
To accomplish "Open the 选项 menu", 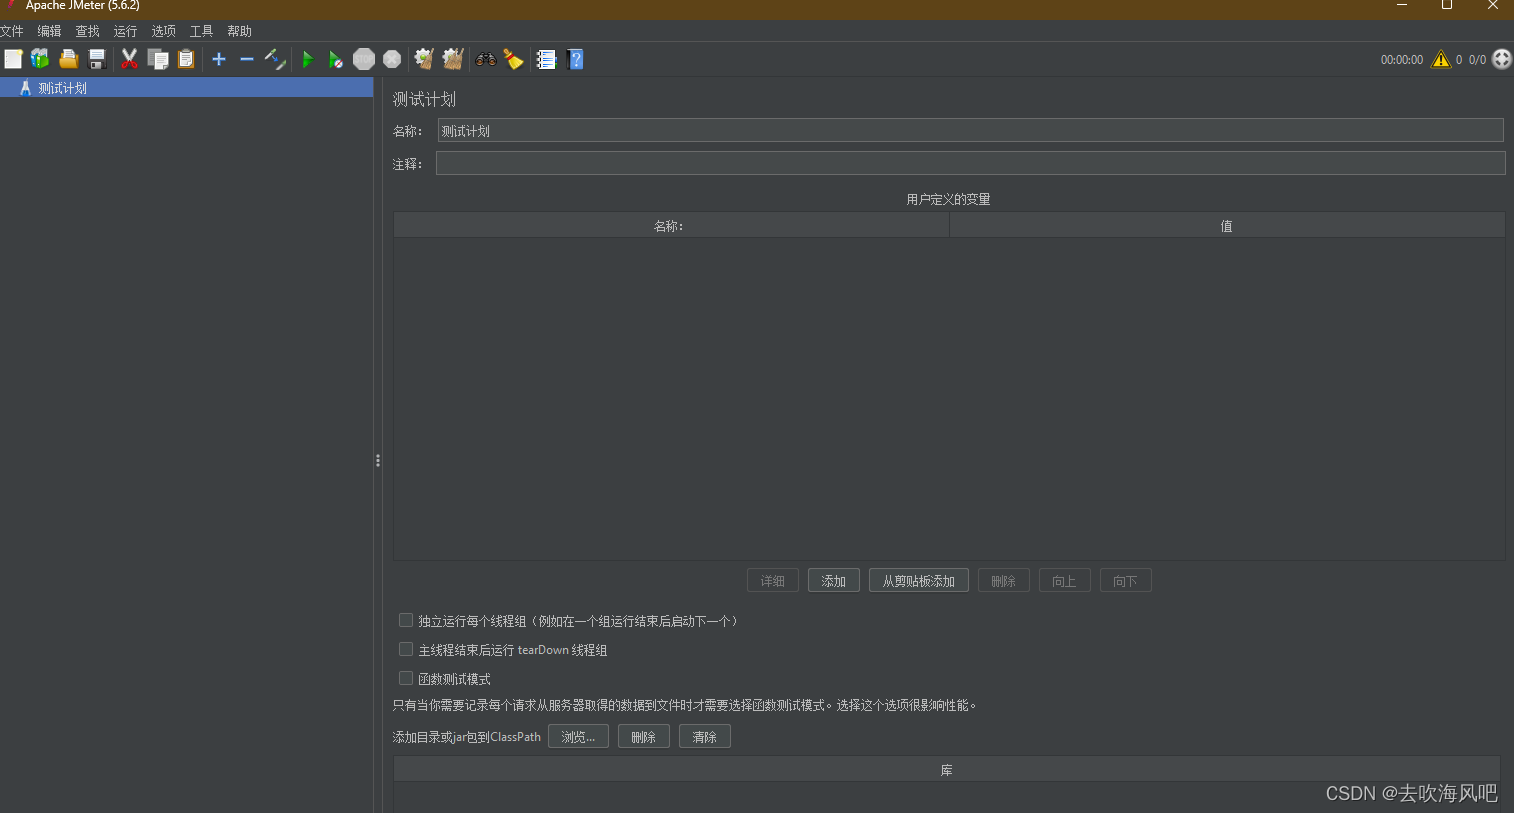I will pyautogui.click(x=162, y=31).
